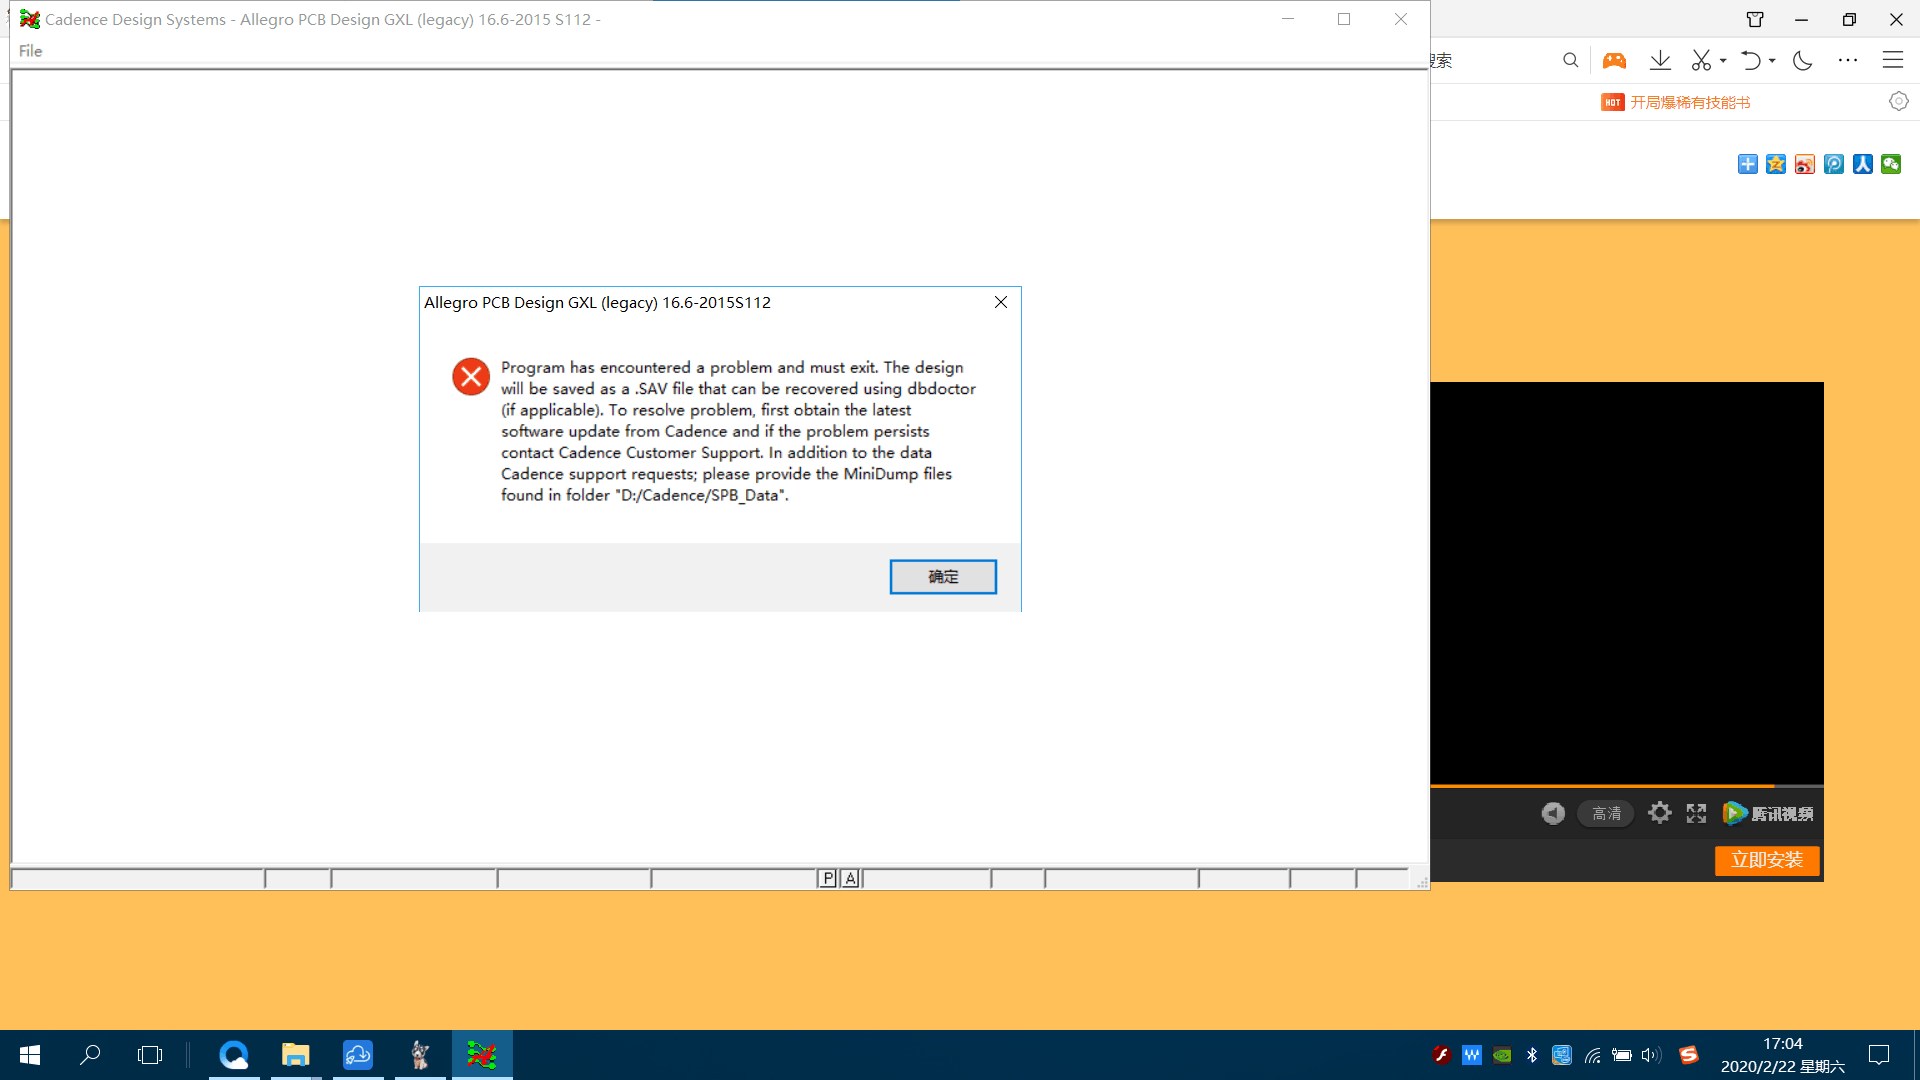Click the black video player area

click(1627, 582)
